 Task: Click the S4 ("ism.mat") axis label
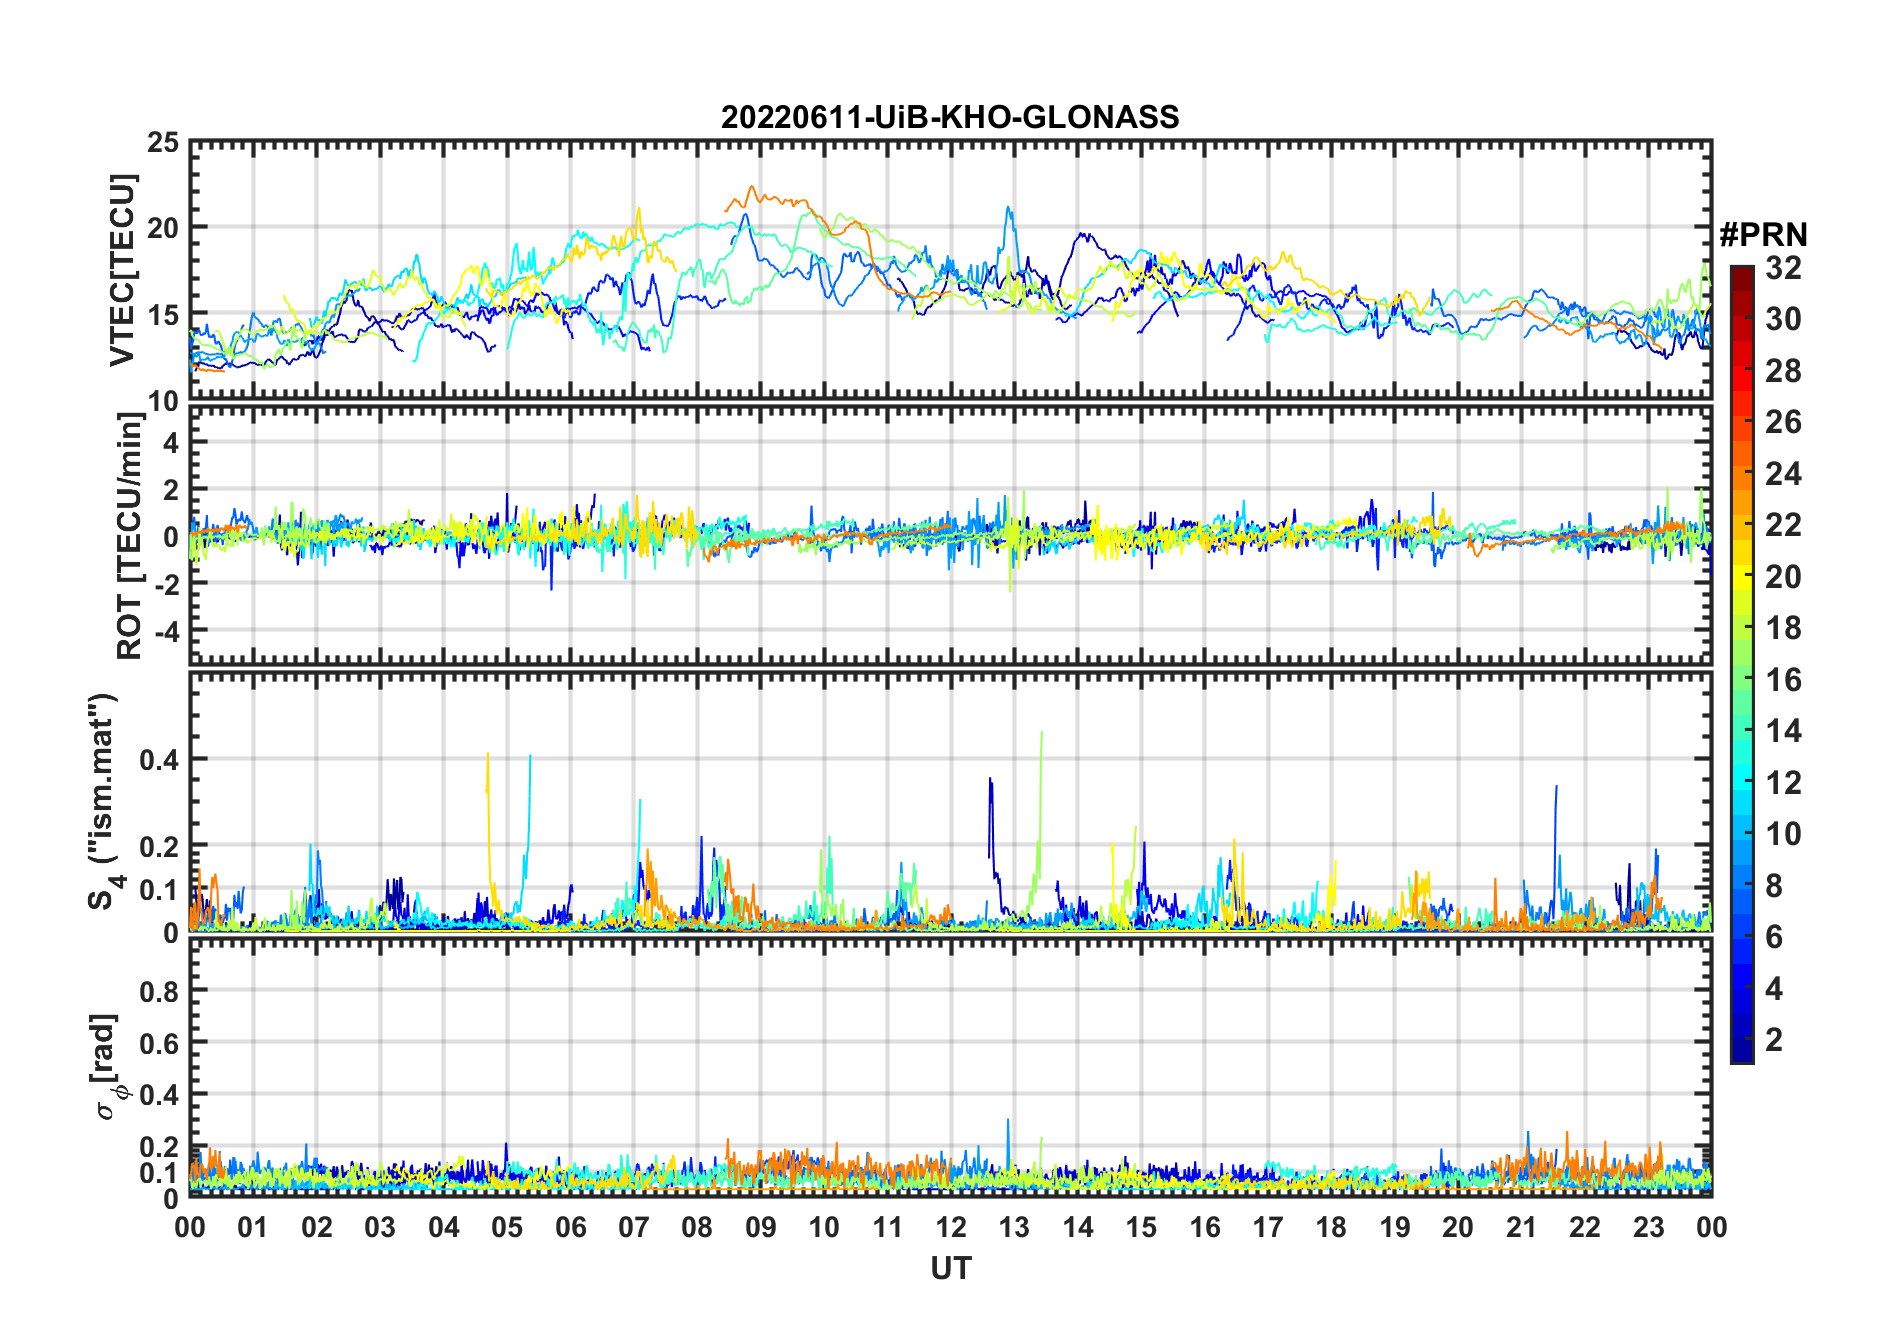coord(104,802)
